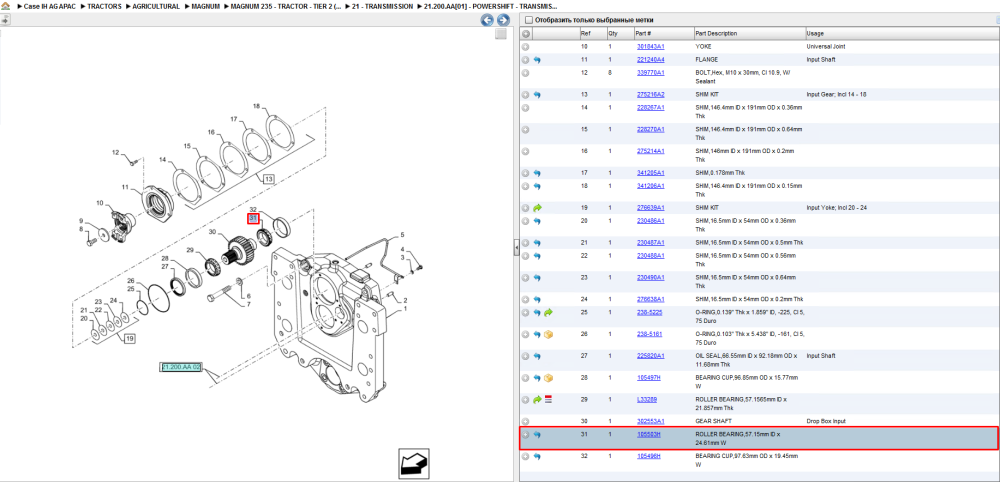Sort by the Ref column header

click(x=592, y=34)
